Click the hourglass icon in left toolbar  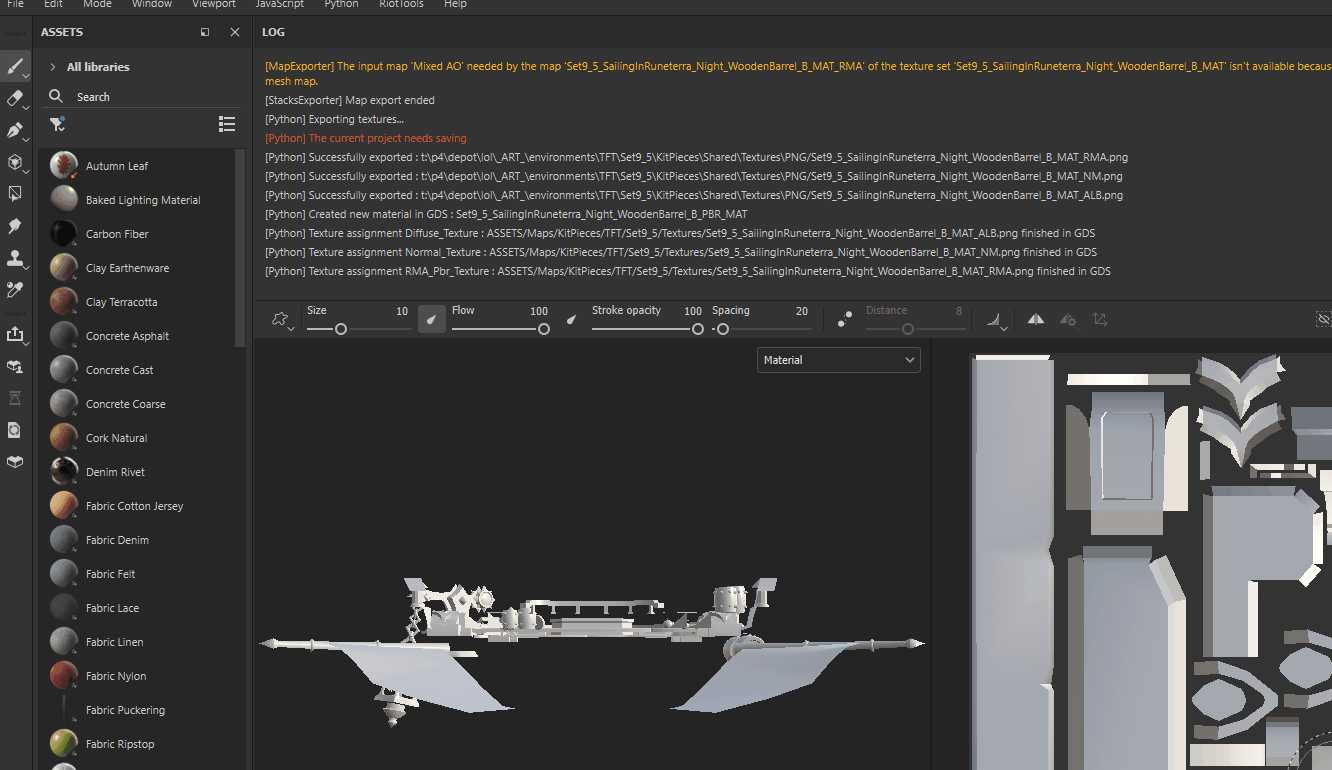coord(15,398)
